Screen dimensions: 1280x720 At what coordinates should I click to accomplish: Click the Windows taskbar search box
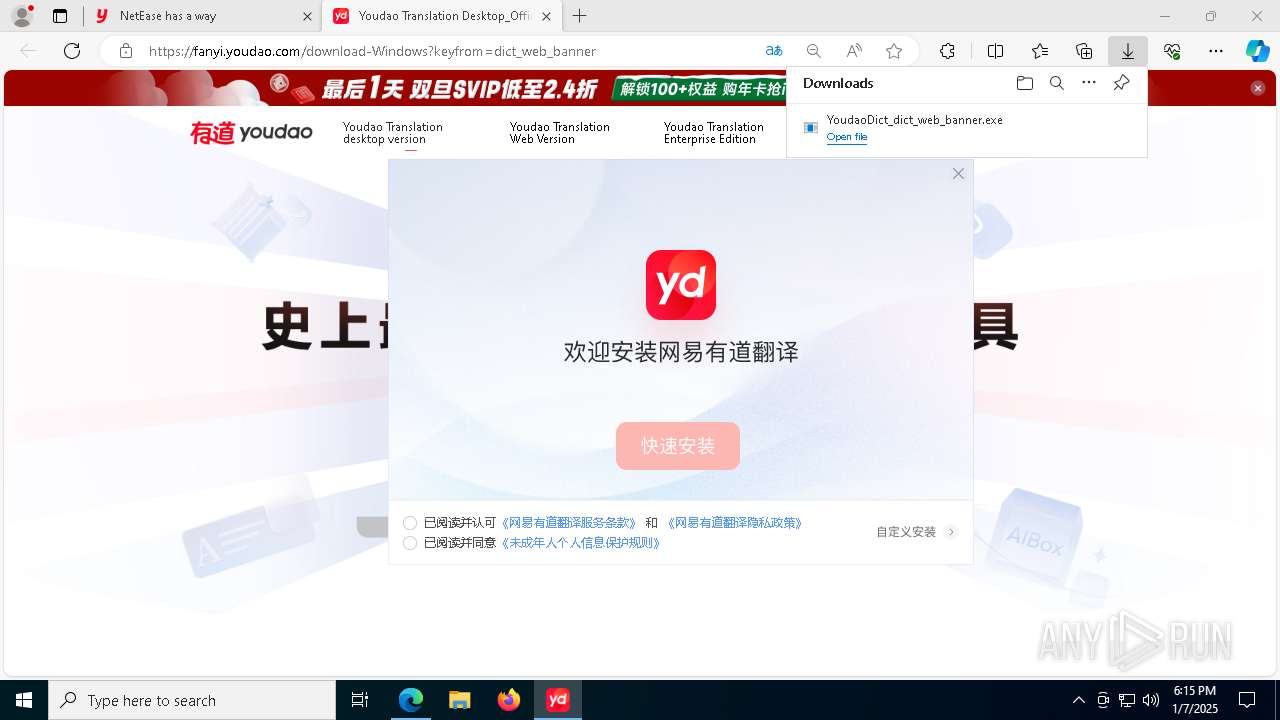pyautogui.click(x=192, y=700)
